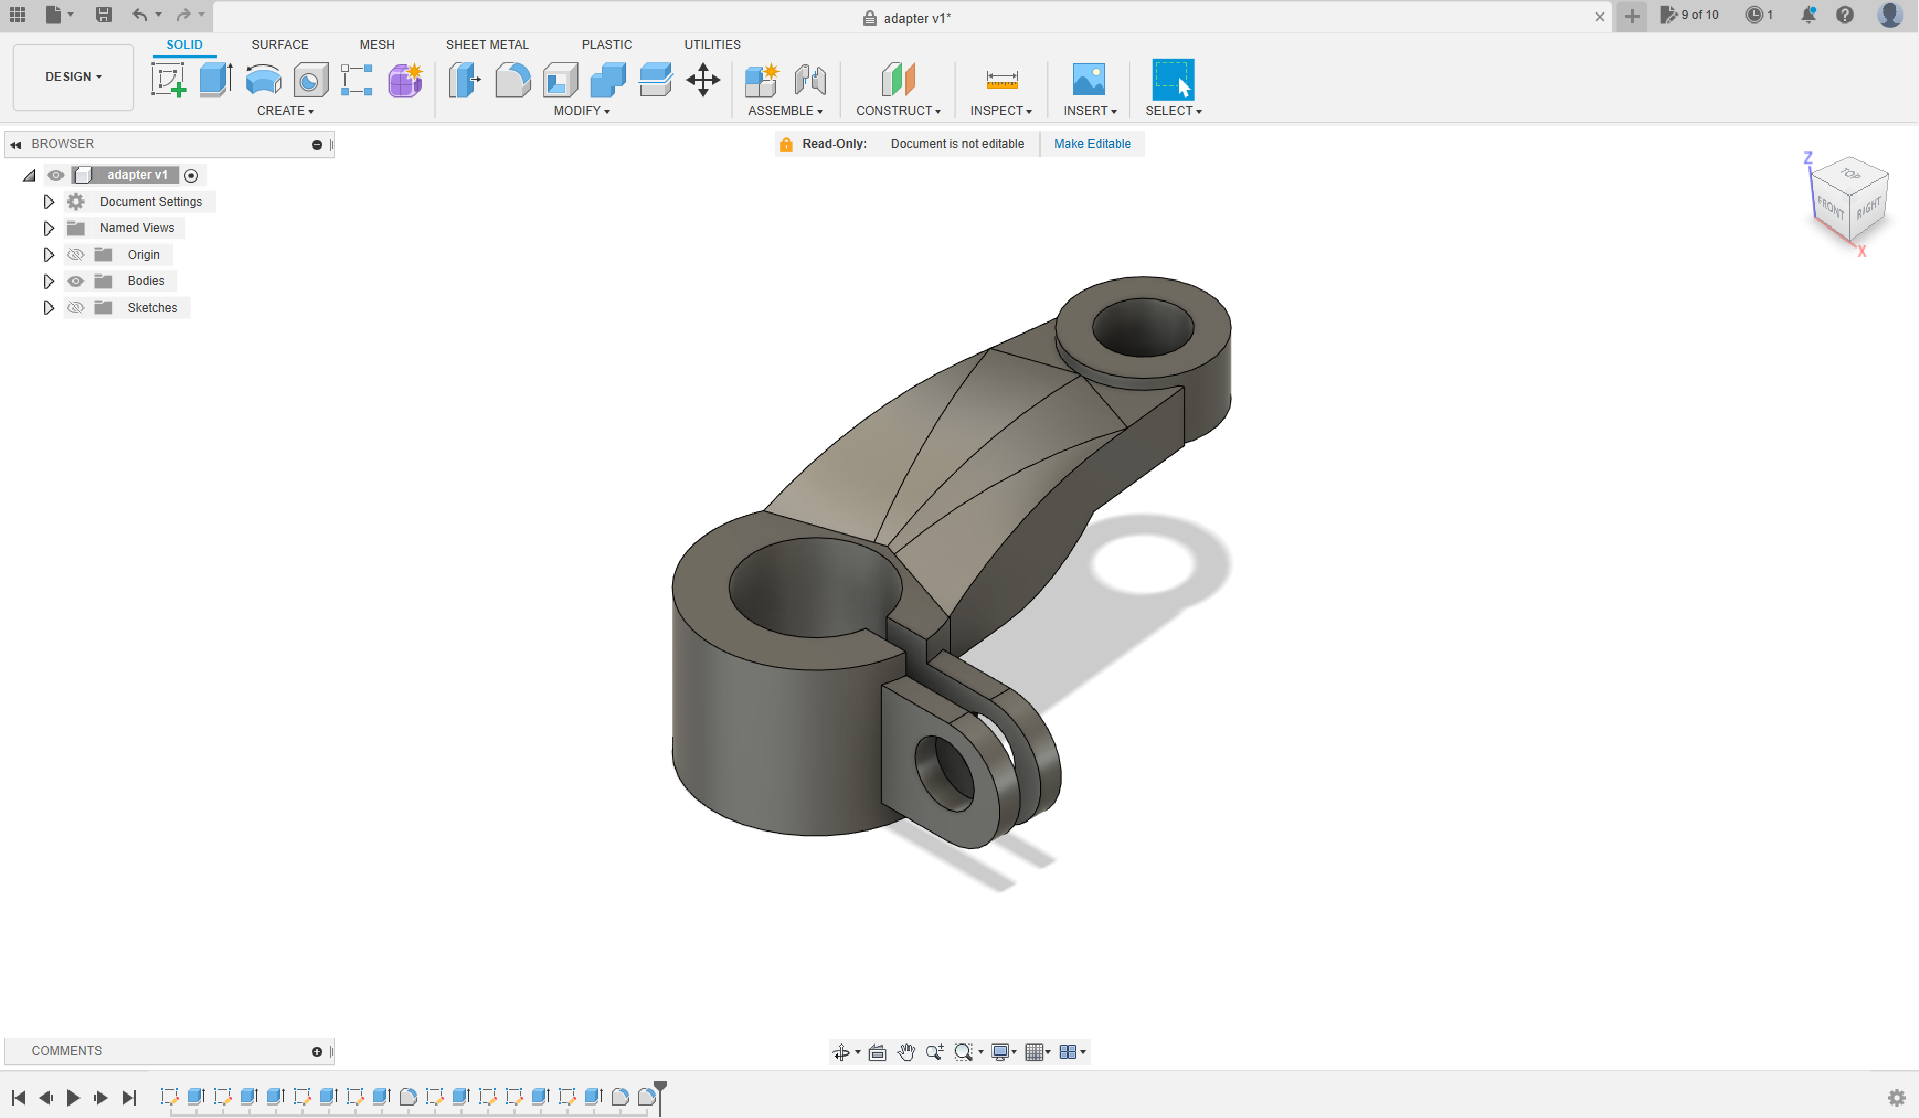Toggle visibility of adapter v1 component
This screenshot has height=1118, width=1919.
[x=56, y=175]
